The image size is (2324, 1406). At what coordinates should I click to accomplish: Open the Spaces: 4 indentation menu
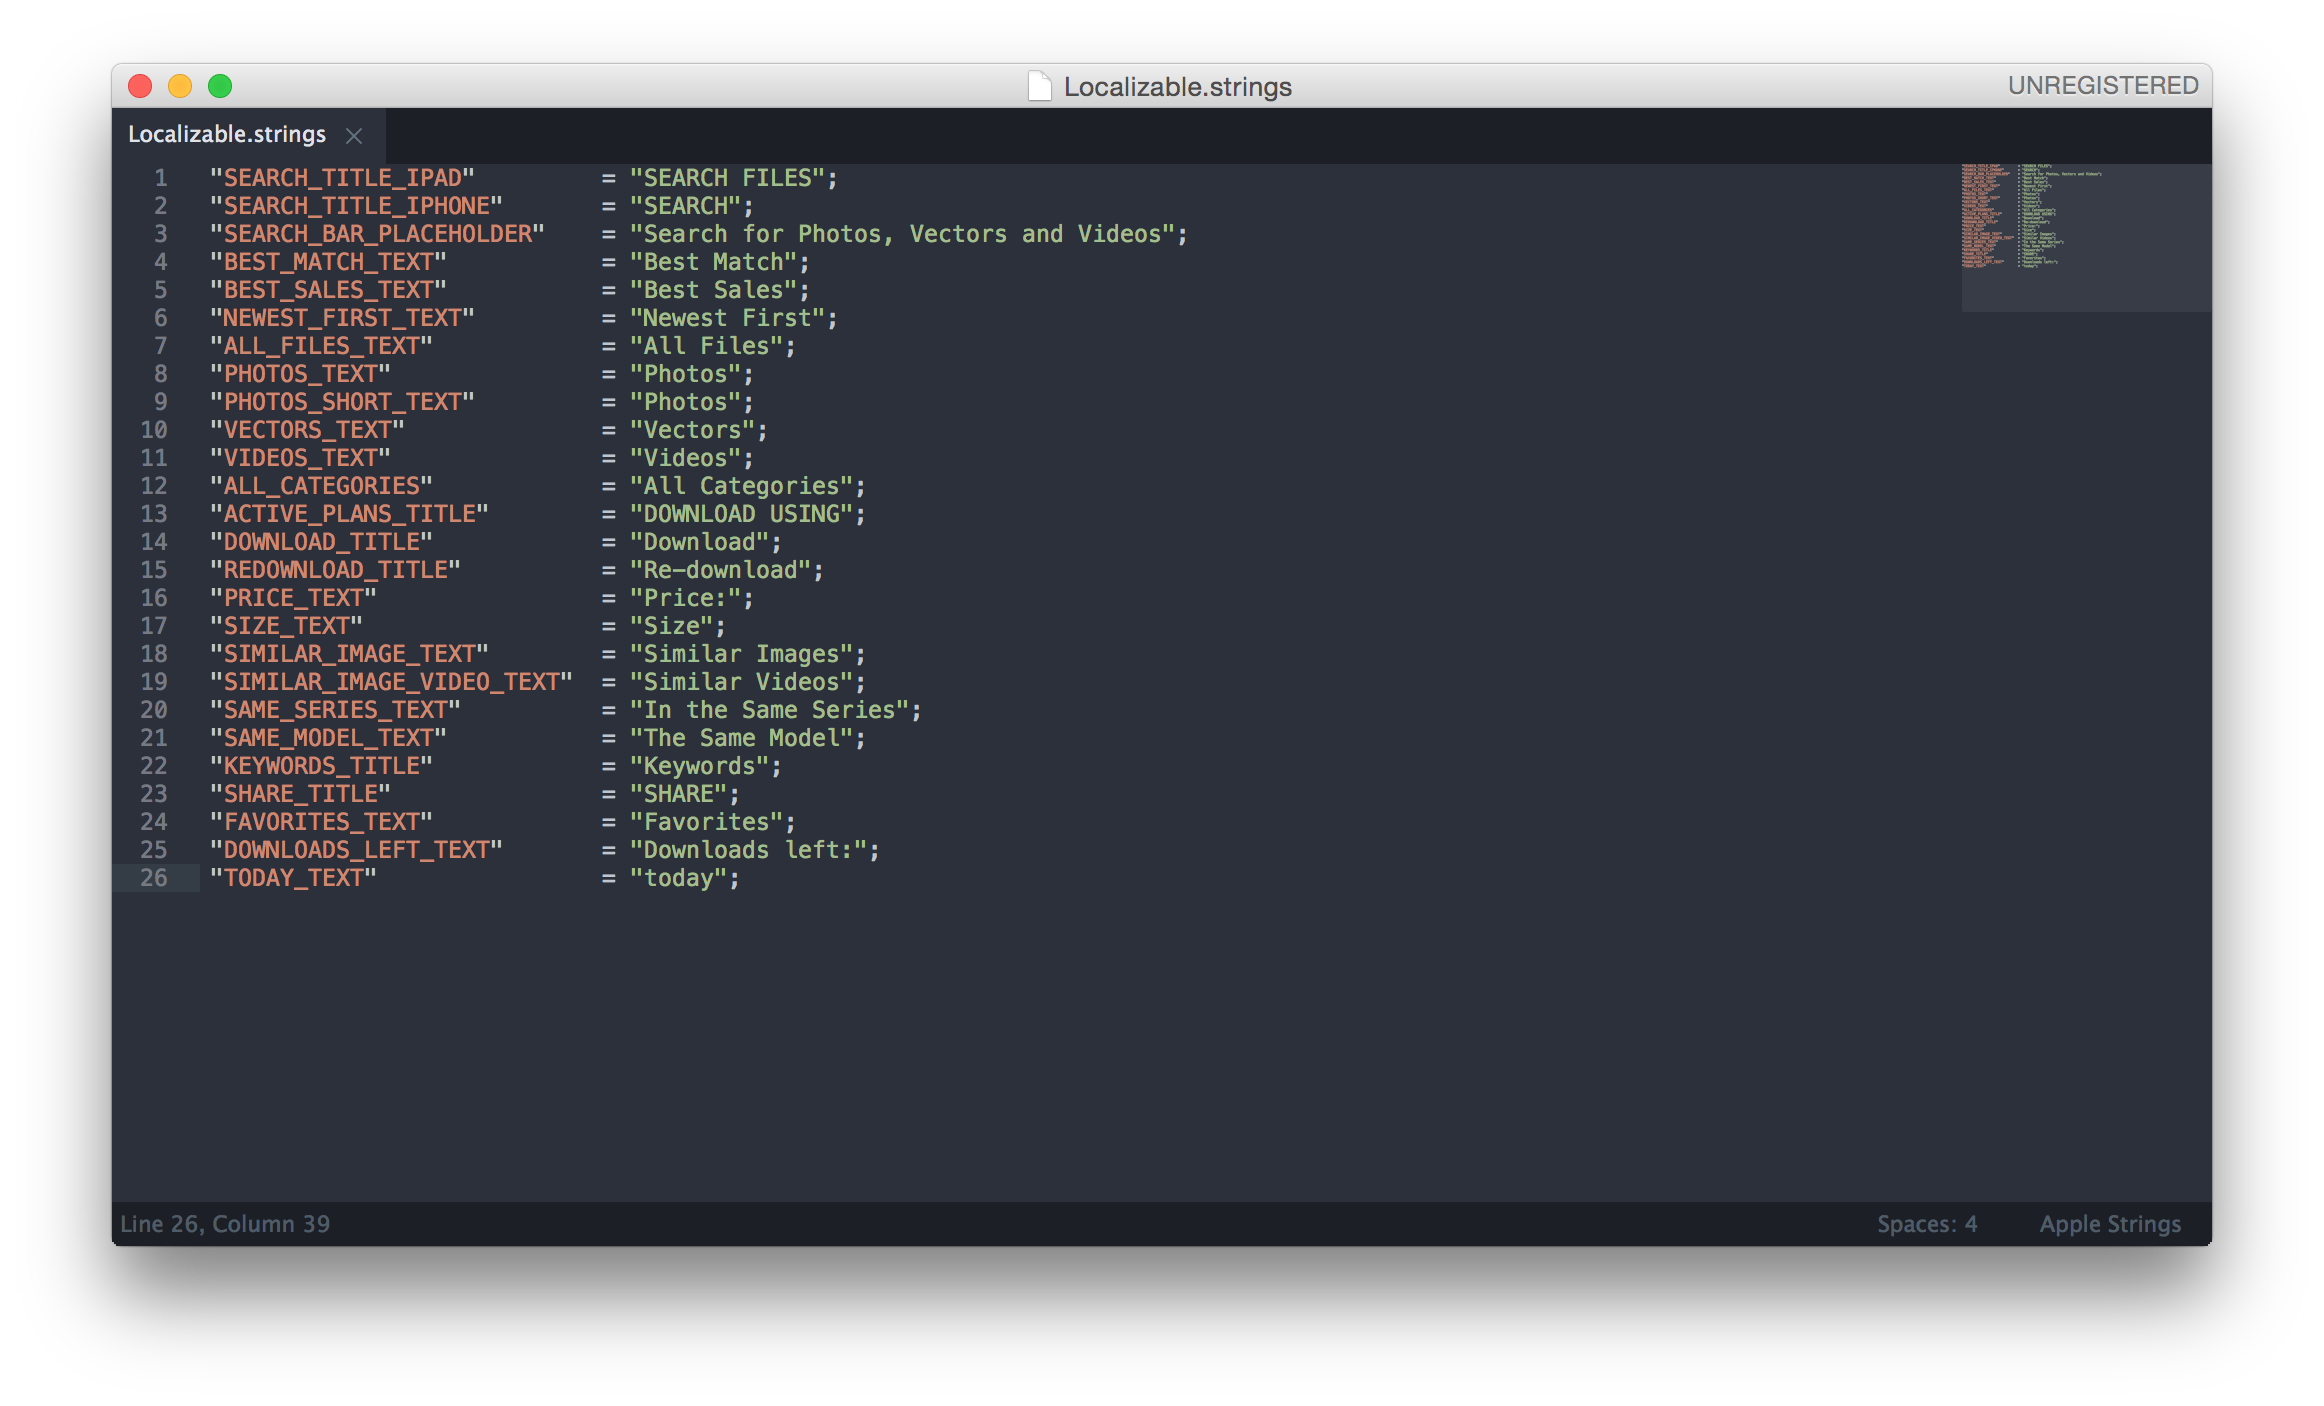click(x=1926, y=1223)
